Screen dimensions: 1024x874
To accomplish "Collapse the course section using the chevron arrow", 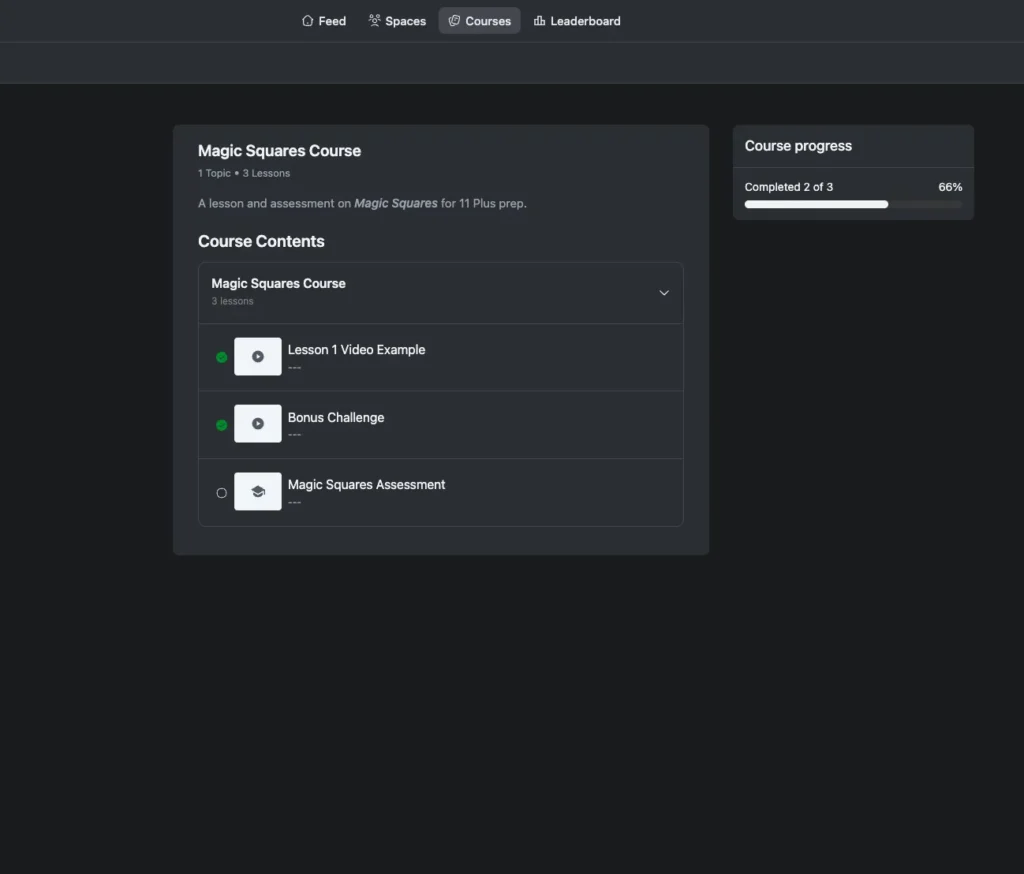I will point(664,293).
